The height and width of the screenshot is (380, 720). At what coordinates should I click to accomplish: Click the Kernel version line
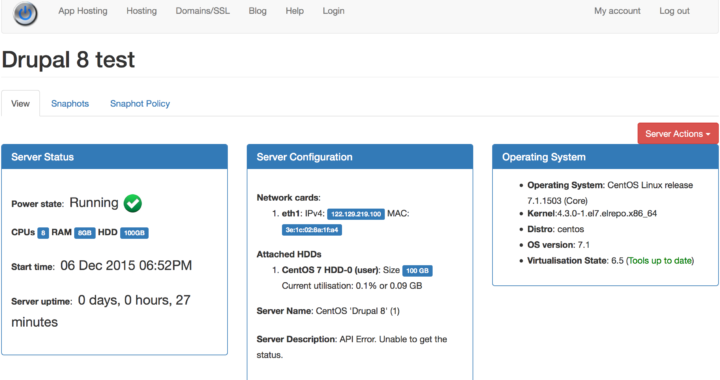click(592, 213)
